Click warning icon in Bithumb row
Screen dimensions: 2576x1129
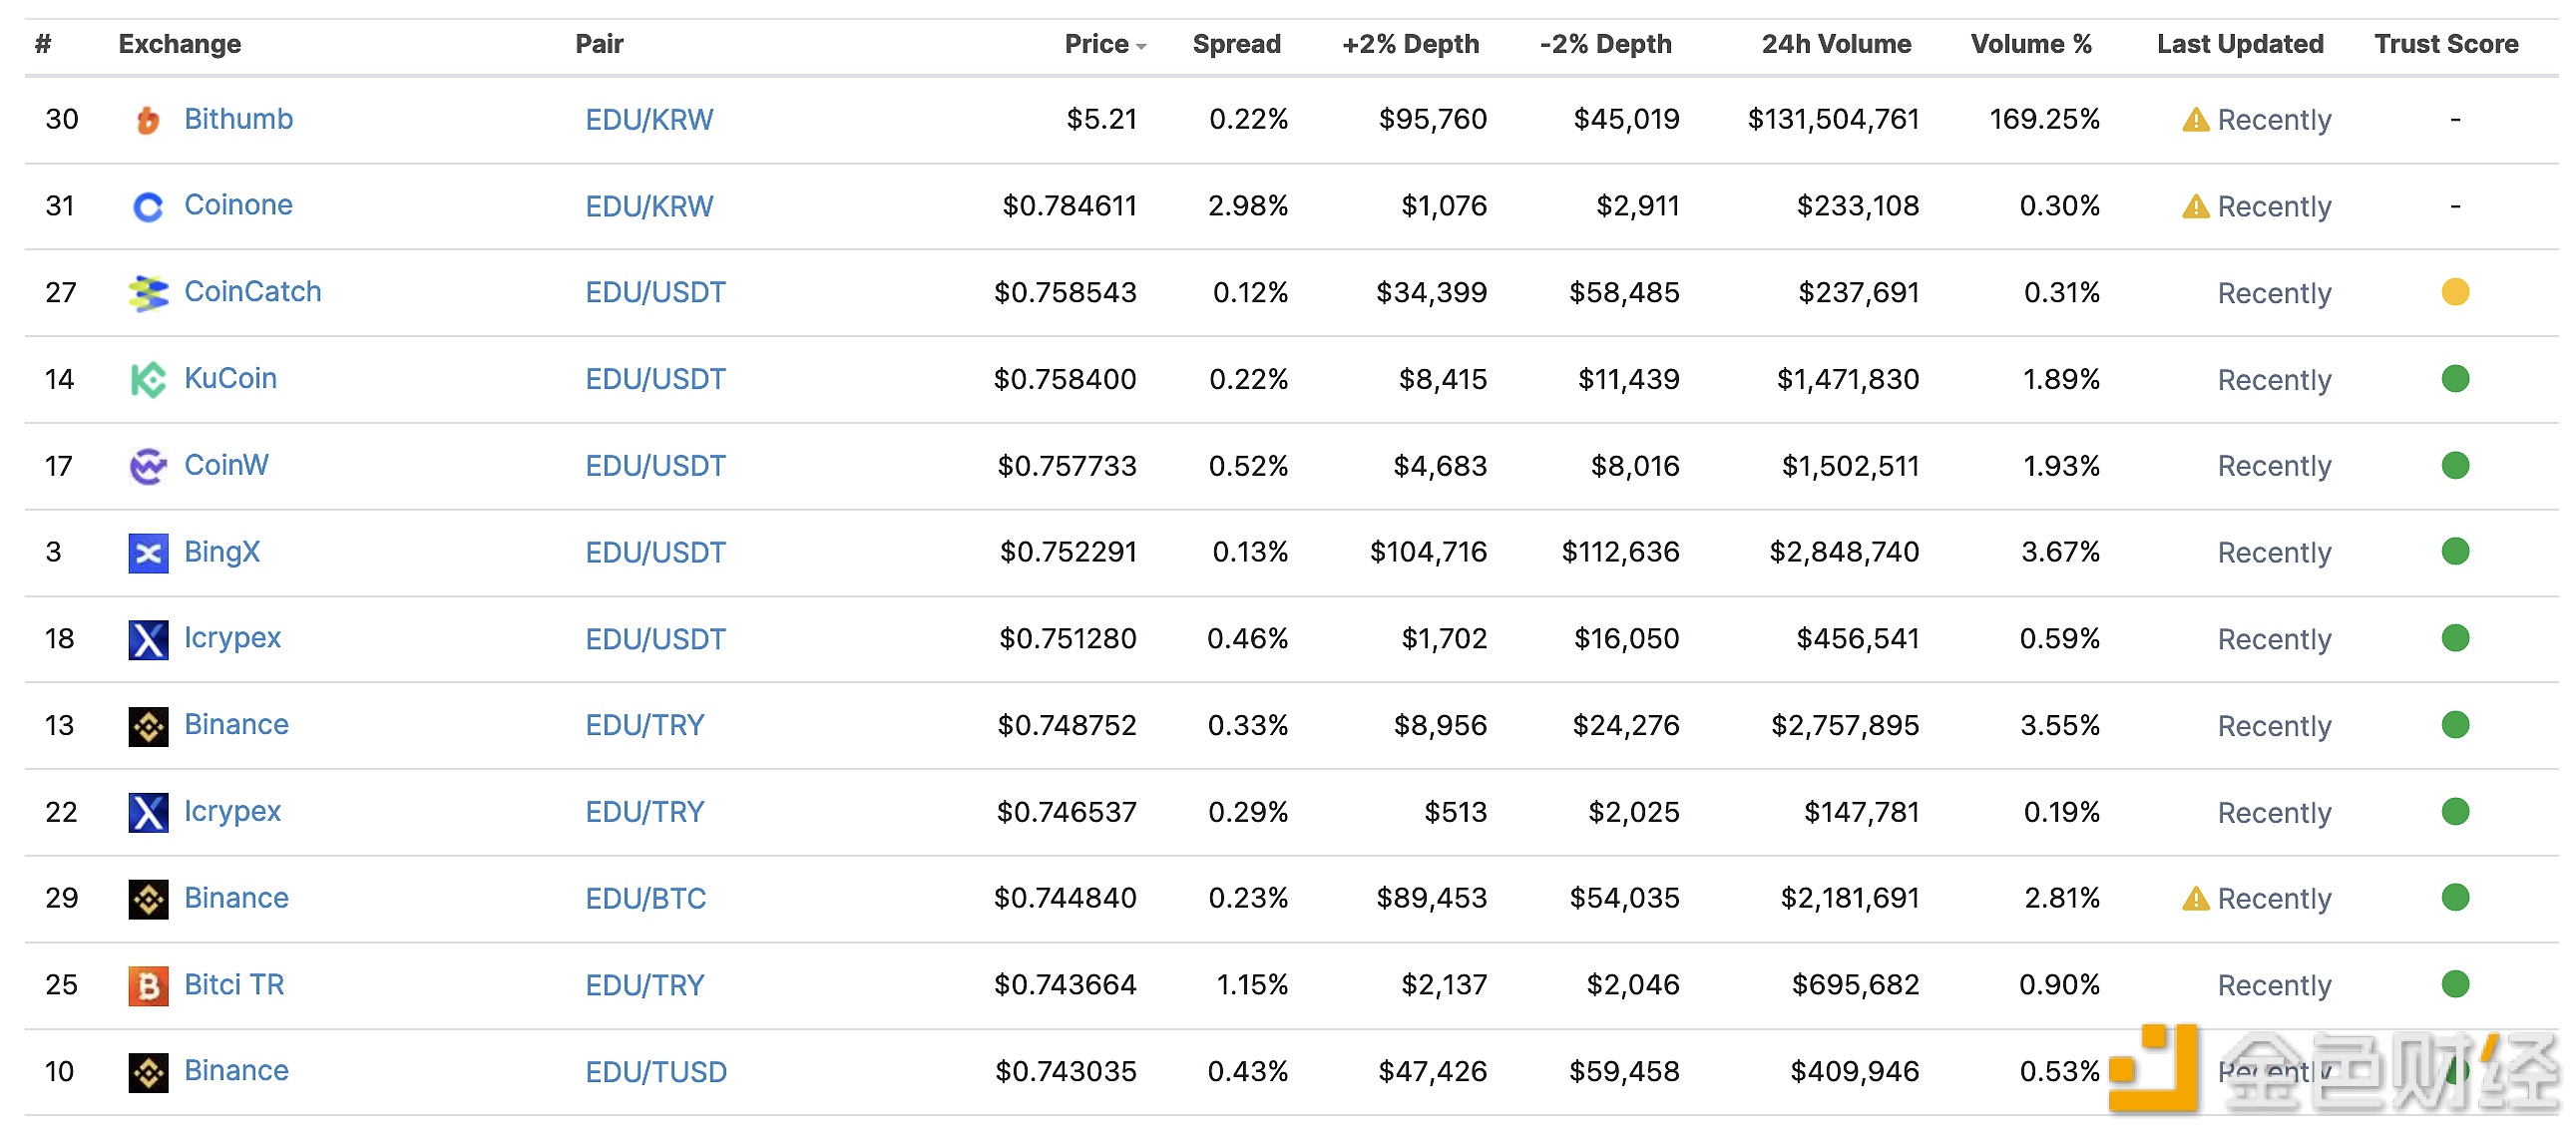[x=2195, y=120]
